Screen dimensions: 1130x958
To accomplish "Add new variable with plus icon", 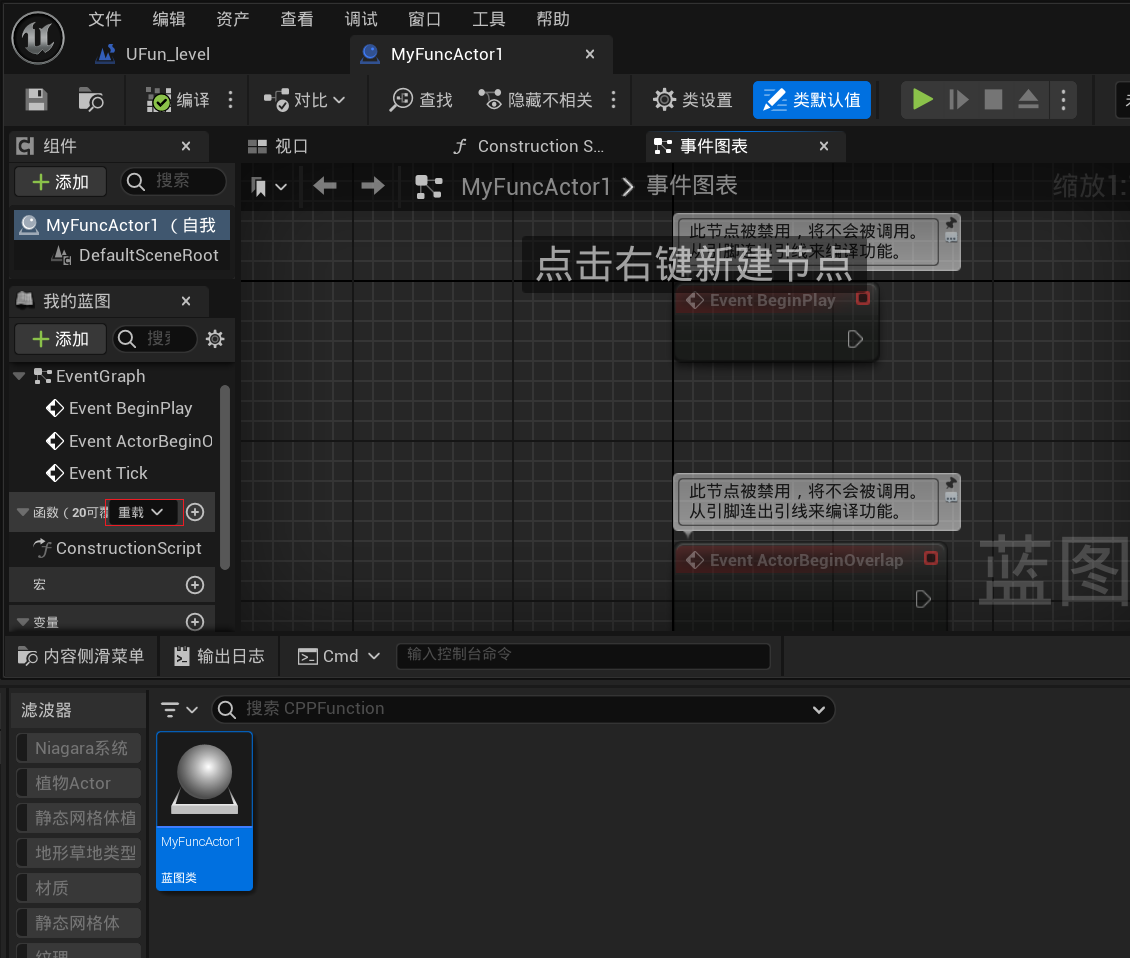I will click(195, 621).
